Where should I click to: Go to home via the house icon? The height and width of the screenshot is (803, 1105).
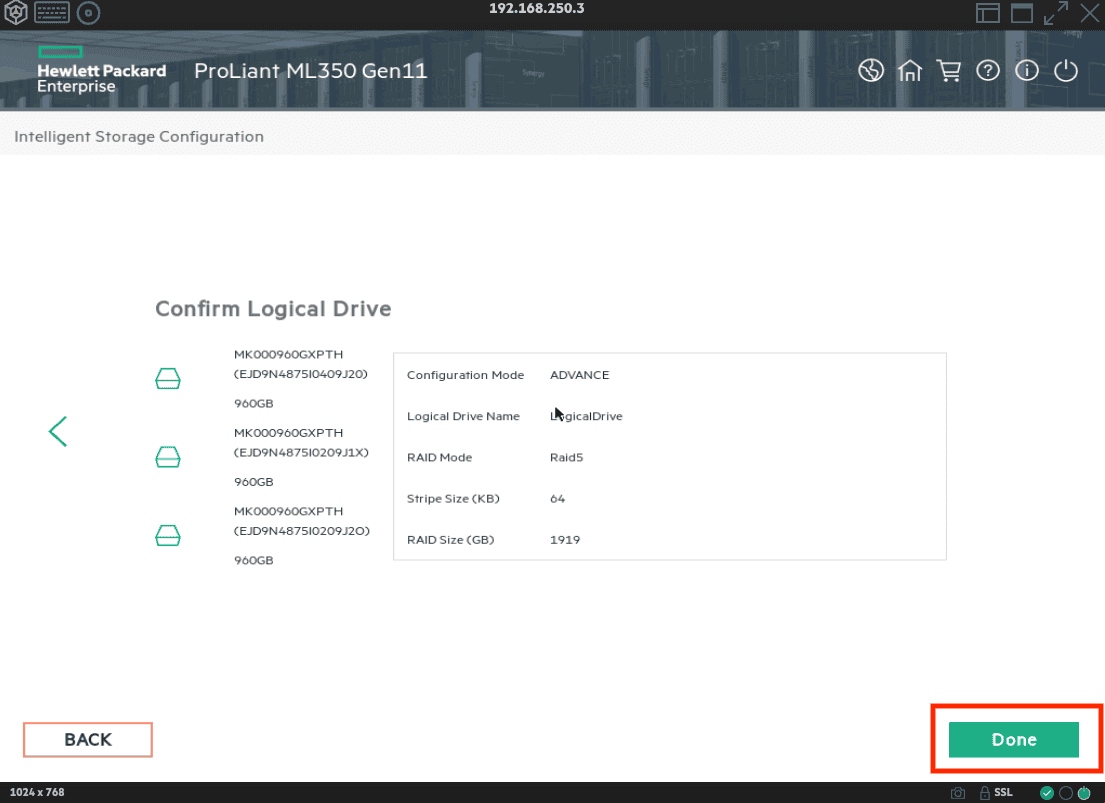click(x=909, y=71)
